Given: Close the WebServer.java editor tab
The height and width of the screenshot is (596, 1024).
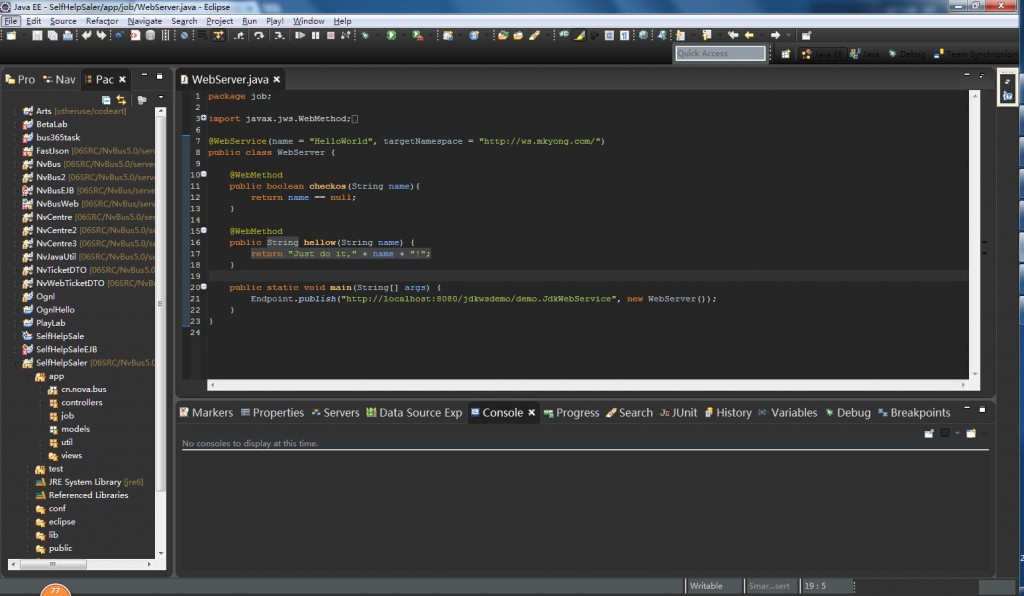Looking at the screenshot, I should point(277,80).
